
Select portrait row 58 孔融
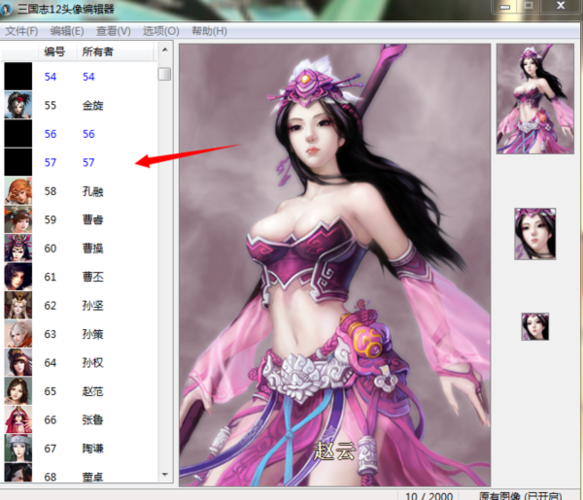[79, 191]
